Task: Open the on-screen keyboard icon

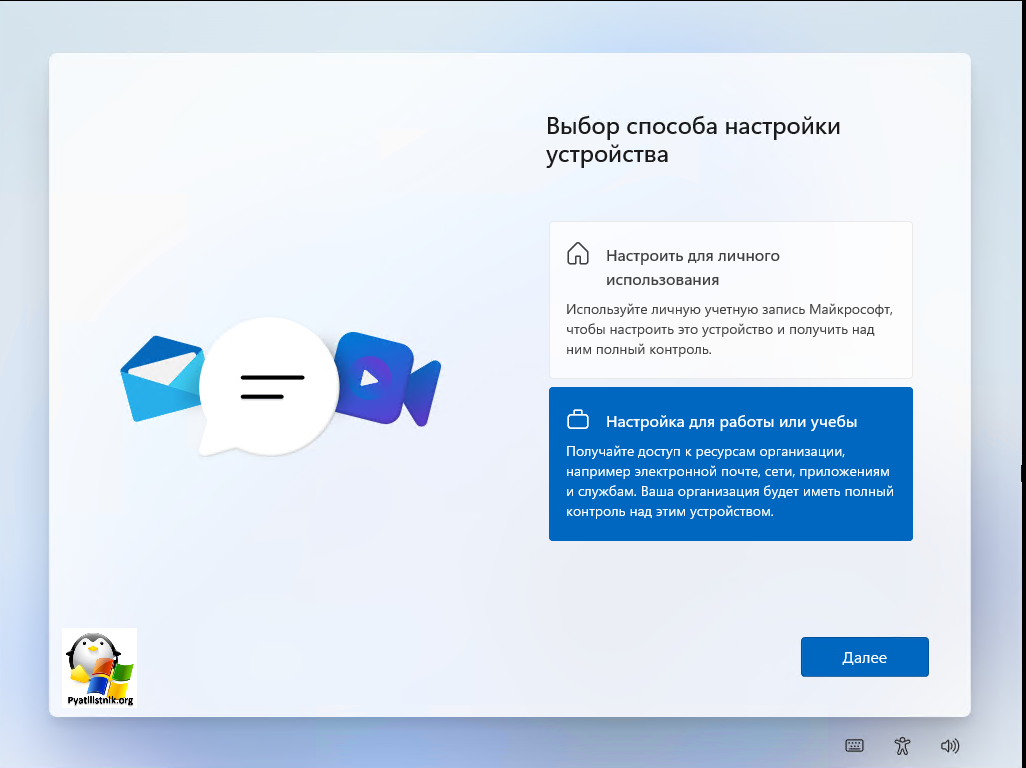Action: (x=854, y=746)
